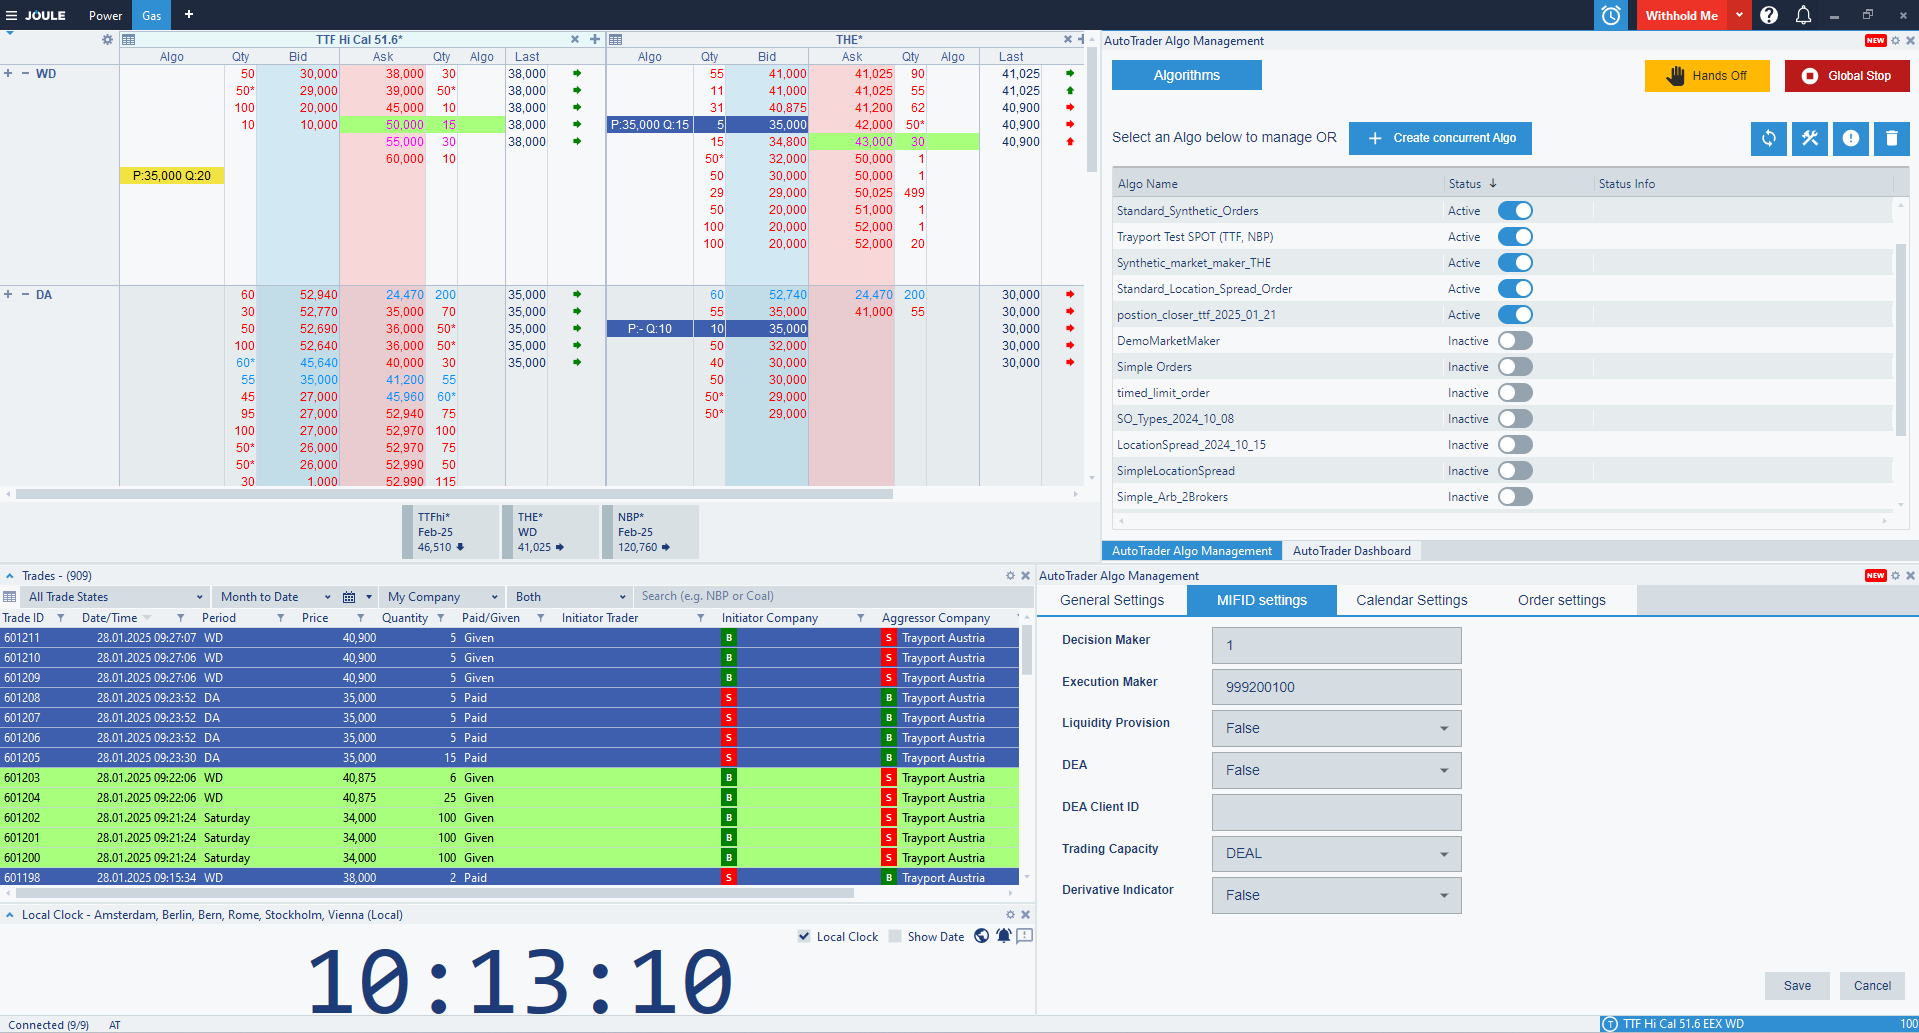Check the Show Date checkbox

coord(895,937)
